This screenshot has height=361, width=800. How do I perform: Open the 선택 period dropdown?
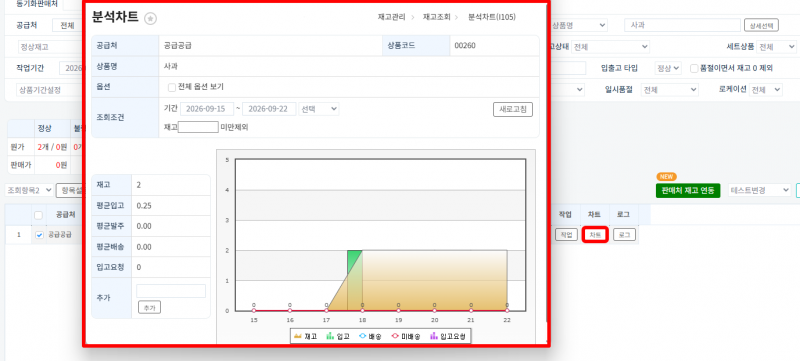319,109
